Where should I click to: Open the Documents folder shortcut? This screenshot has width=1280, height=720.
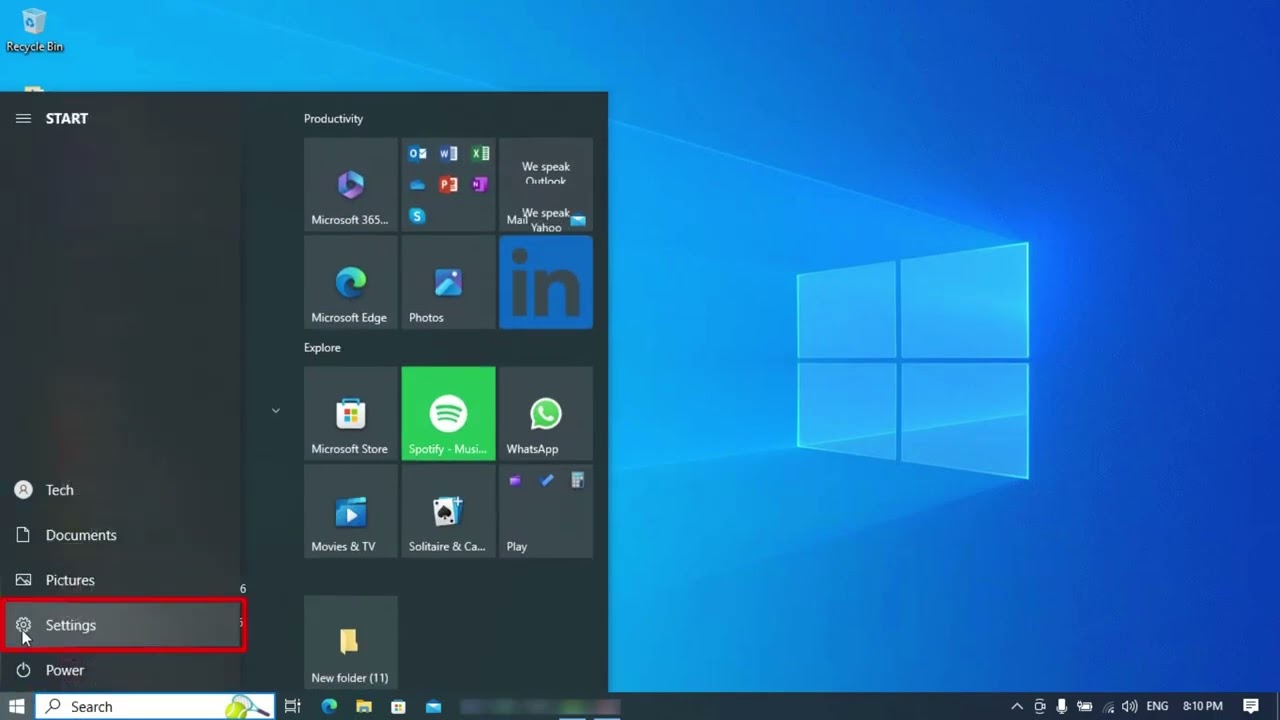tap(121, 535)
